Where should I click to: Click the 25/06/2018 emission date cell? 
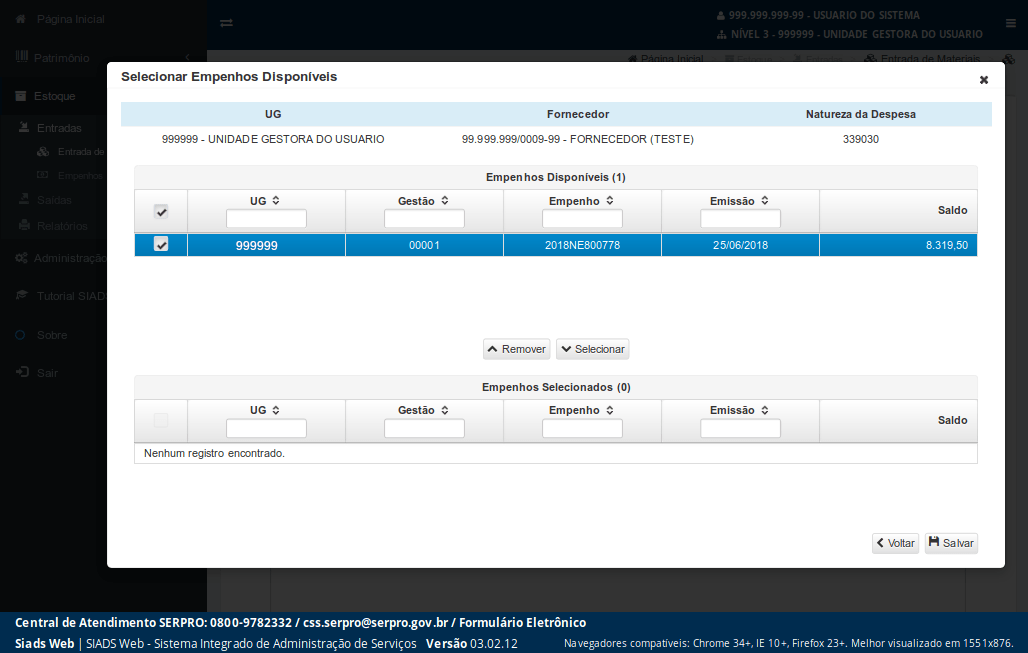click(740, 245)
